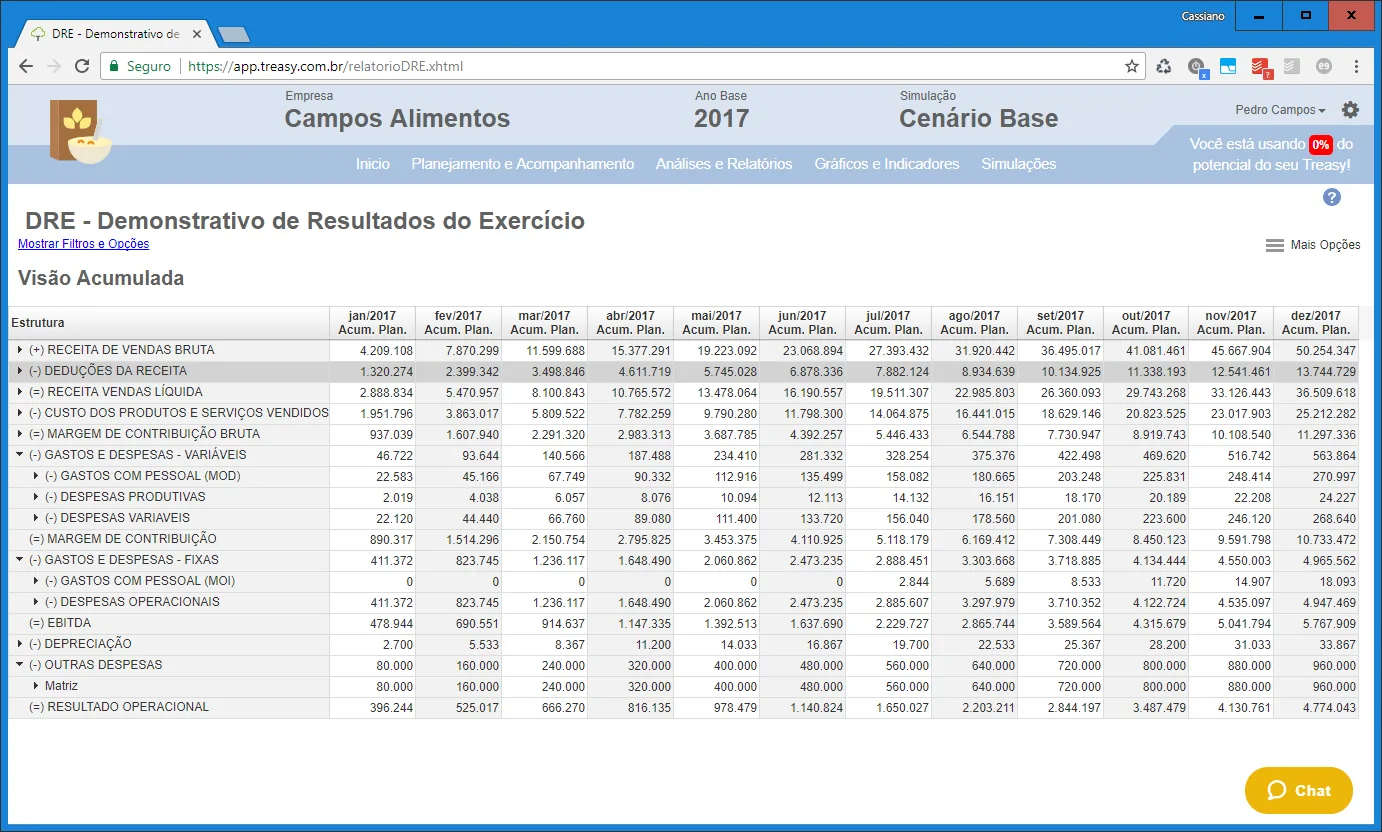
Task: Expand the DEDUÇÕES DA RECEITA row
Action: pos(20,371)
